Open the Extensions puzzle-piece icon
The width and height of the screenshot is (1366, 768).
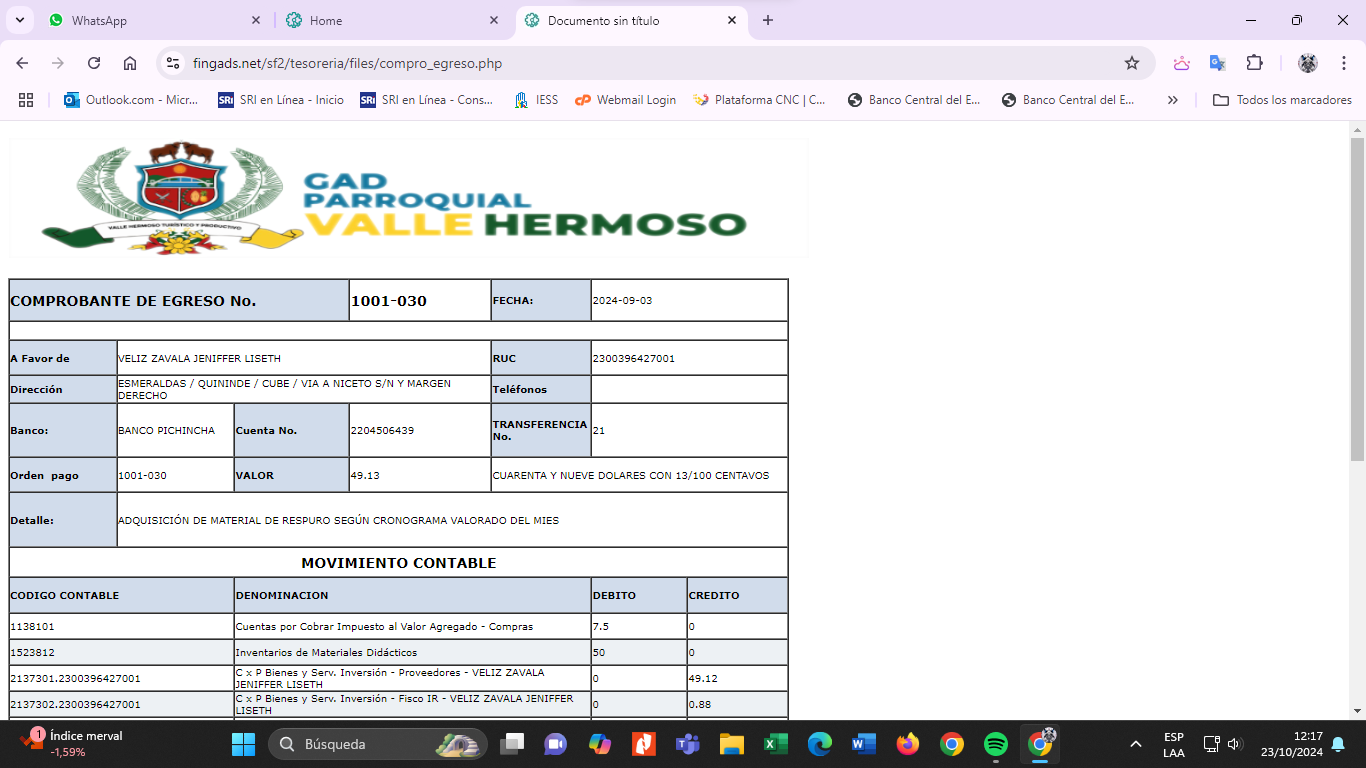[x=1254, y=63]
